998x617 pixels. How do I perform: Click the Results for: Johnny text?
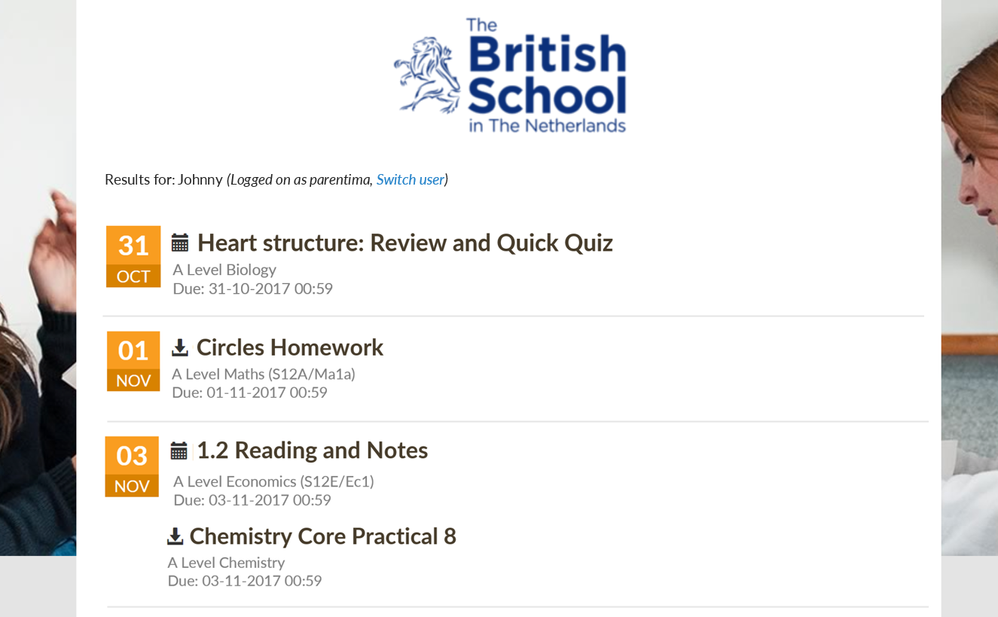click(163, 180)
